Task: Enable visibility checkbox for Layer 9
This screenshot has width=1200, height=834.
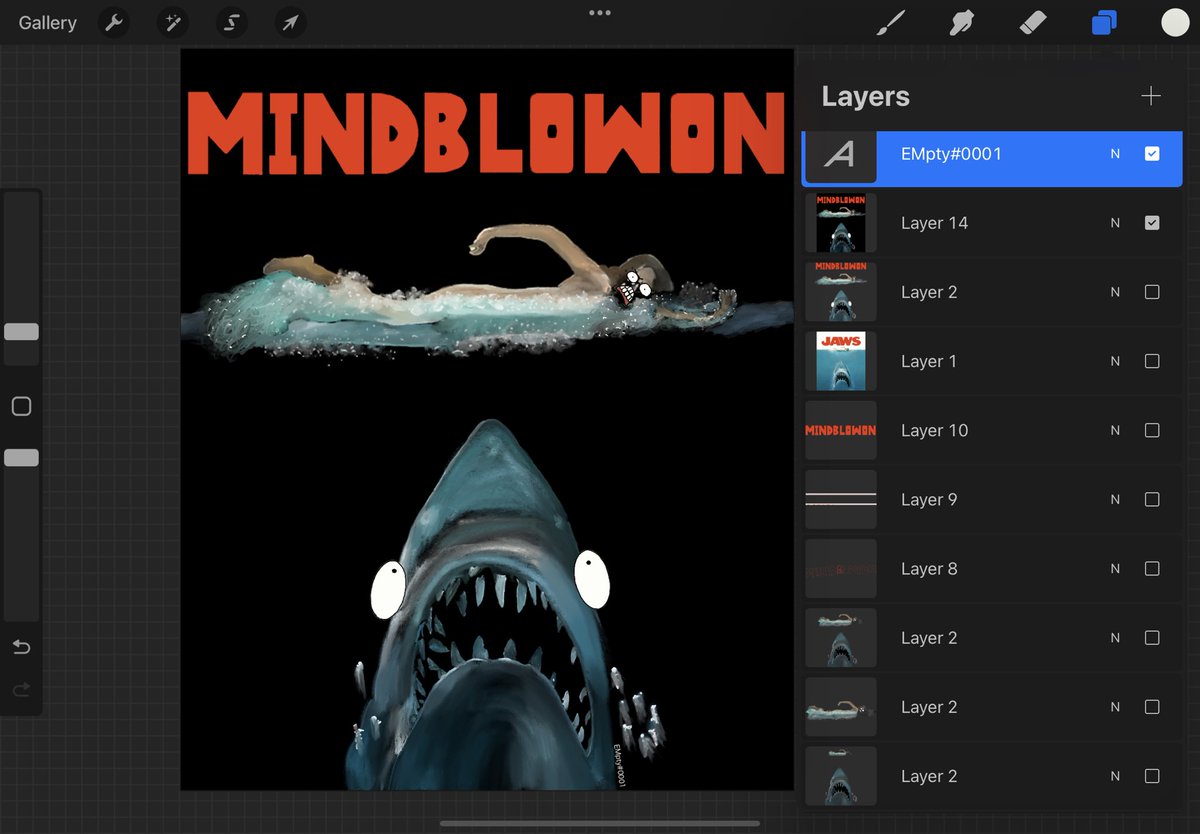Action: click(1152, 499)
